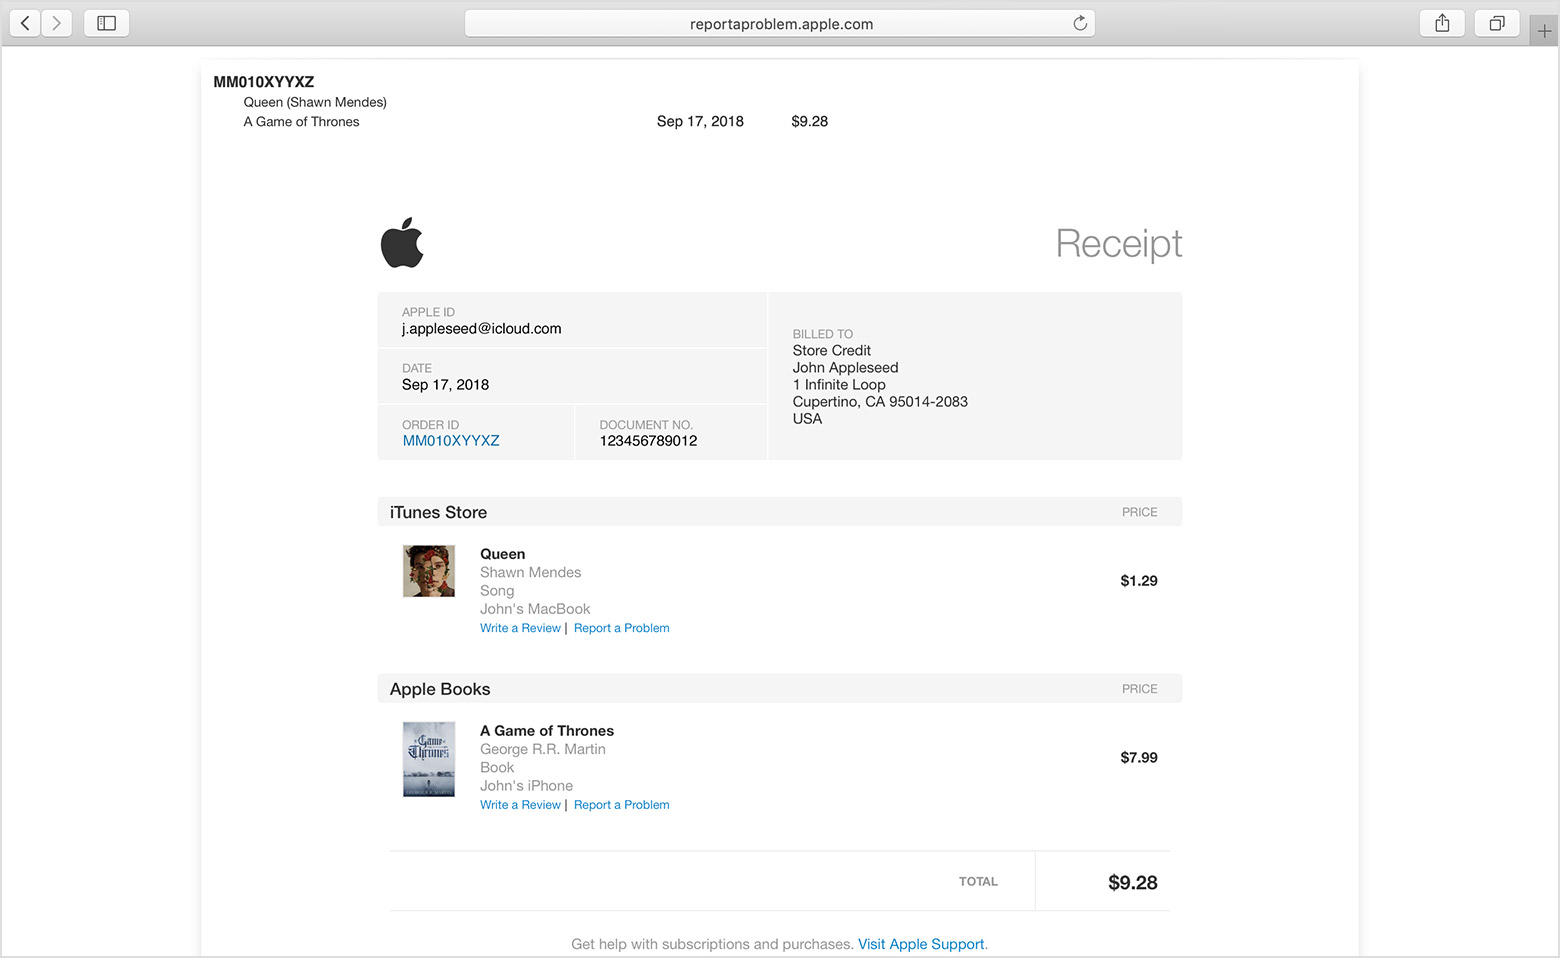
Task: Open order ID MM010XYYXZ link
Action: click(x=451, y=441)
